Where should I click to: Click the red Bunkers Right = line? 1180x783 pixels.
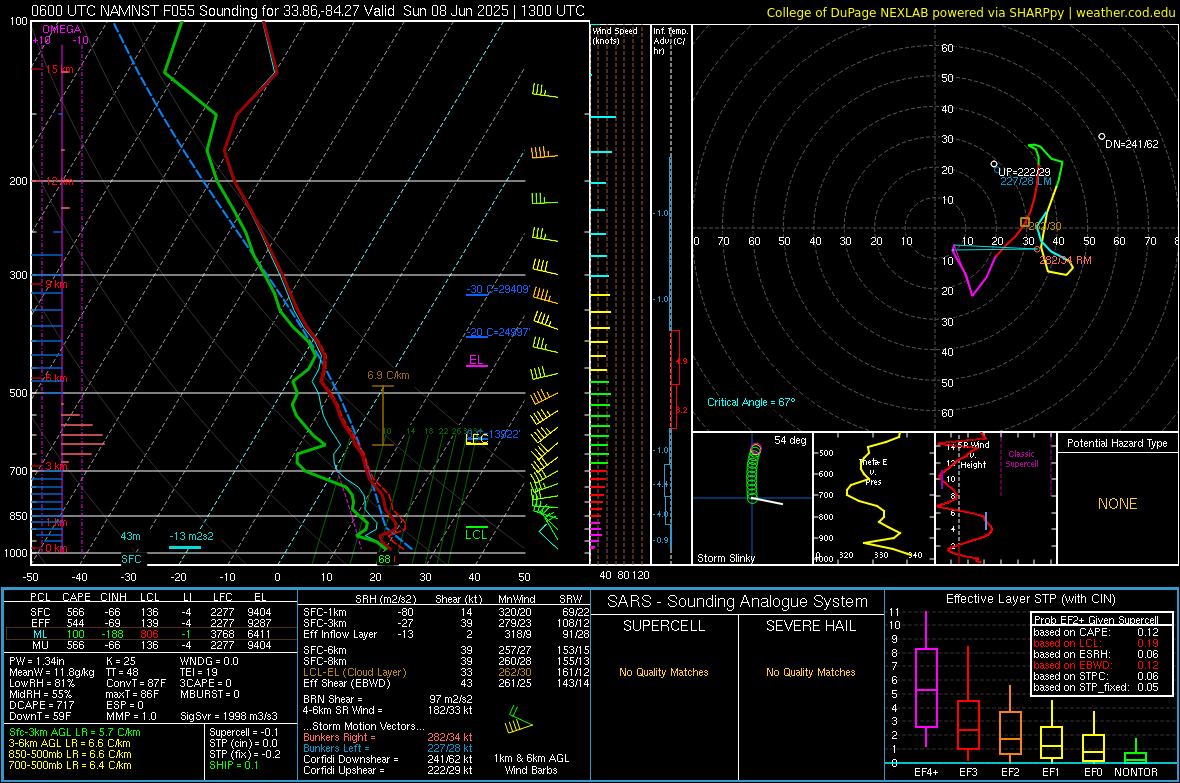(x=388, y=737)
